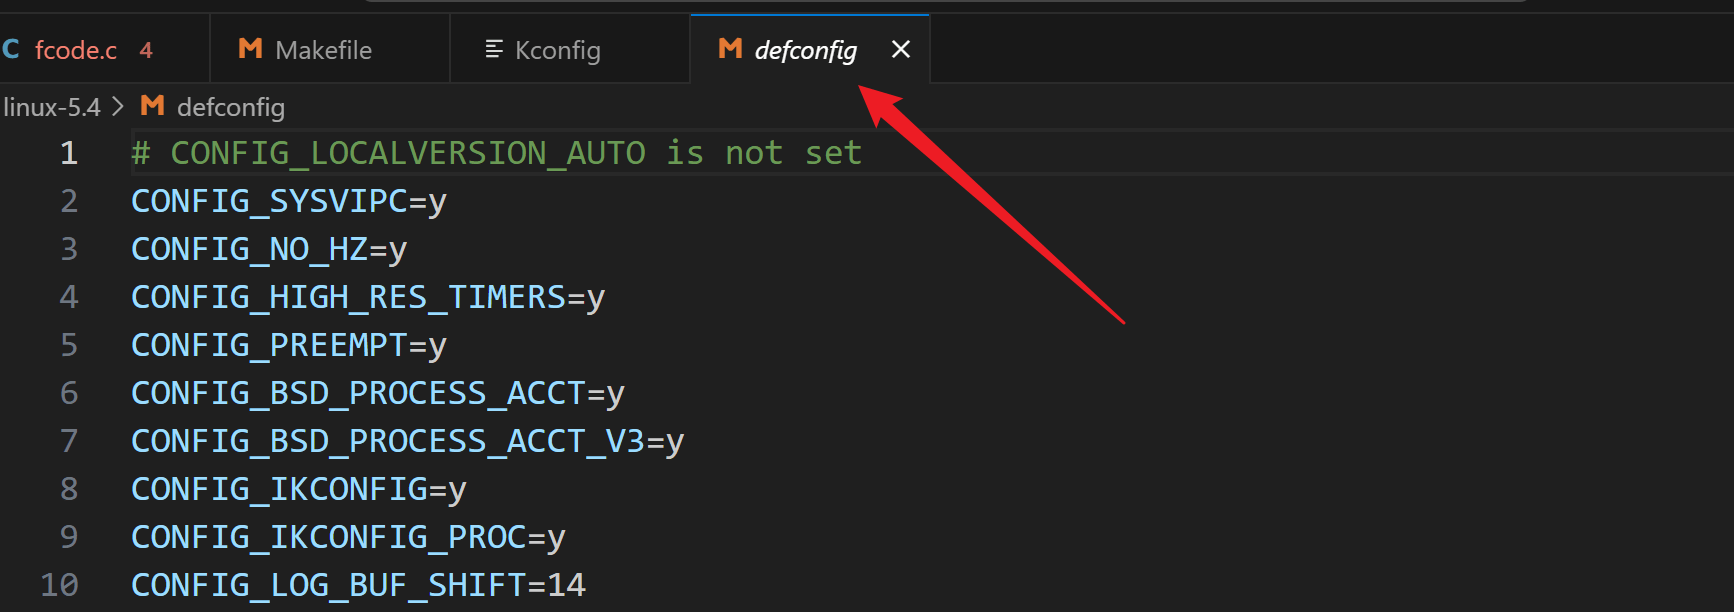This screenshot has width=1734, height=612.
Task: Click the M icon in the breadcrumb path
Action: click(152, 106)
